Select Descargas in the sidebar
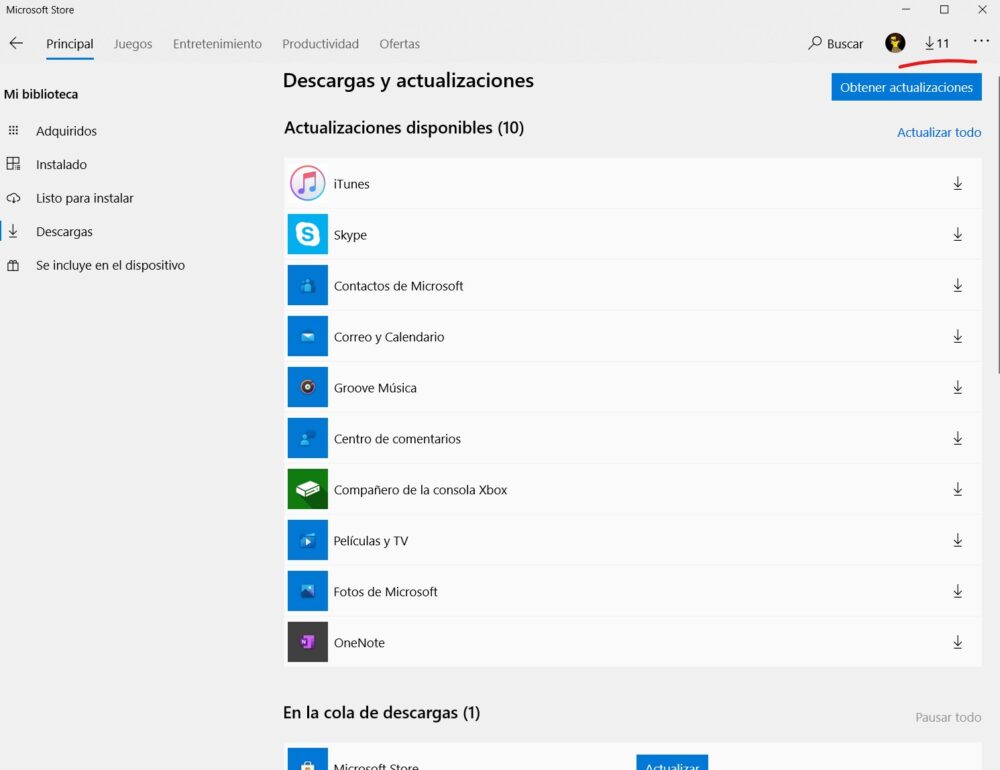1000x770 pixels. pyautogui.click(x=65, y=231)
